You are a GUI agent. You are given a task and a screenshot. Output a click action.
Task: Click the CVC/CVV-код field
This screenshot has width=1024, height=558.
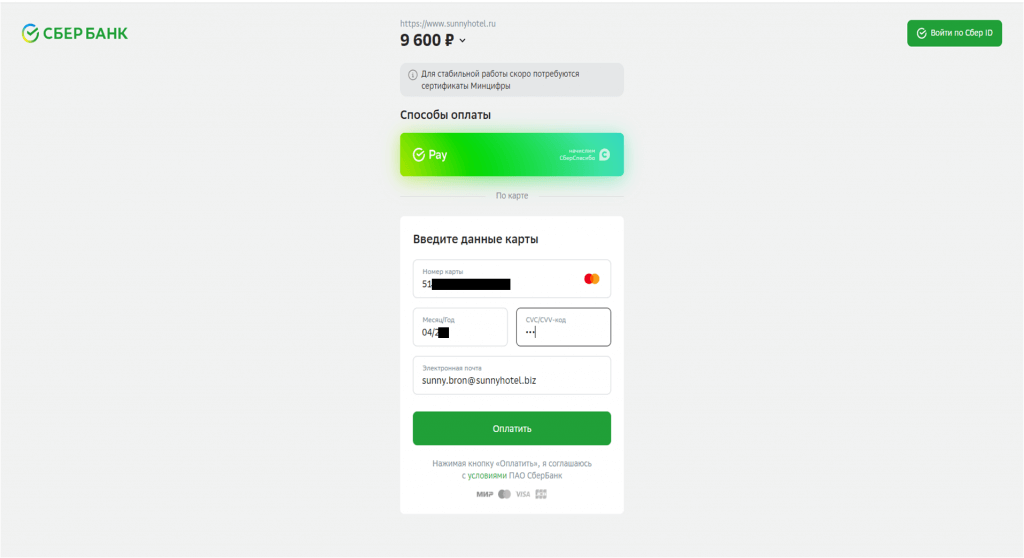point(563,327)
